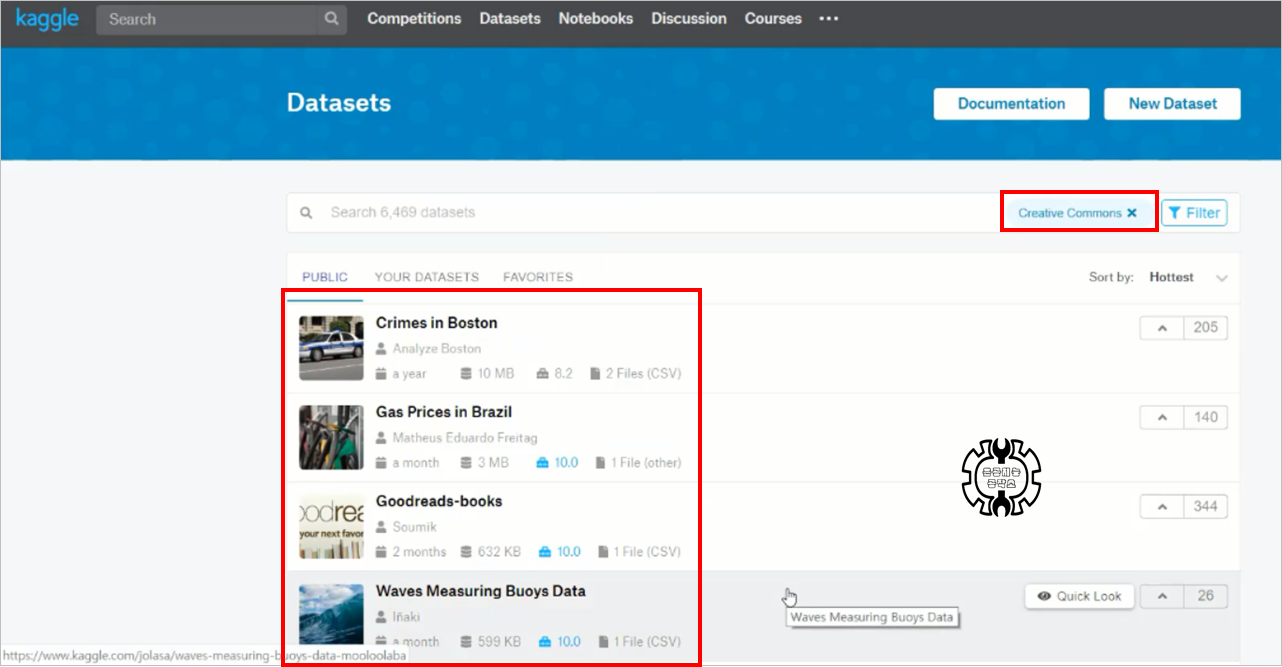1282x667 pixels.
Task: Open the Kaggle logo home link
Action: [x=47, y=19]
